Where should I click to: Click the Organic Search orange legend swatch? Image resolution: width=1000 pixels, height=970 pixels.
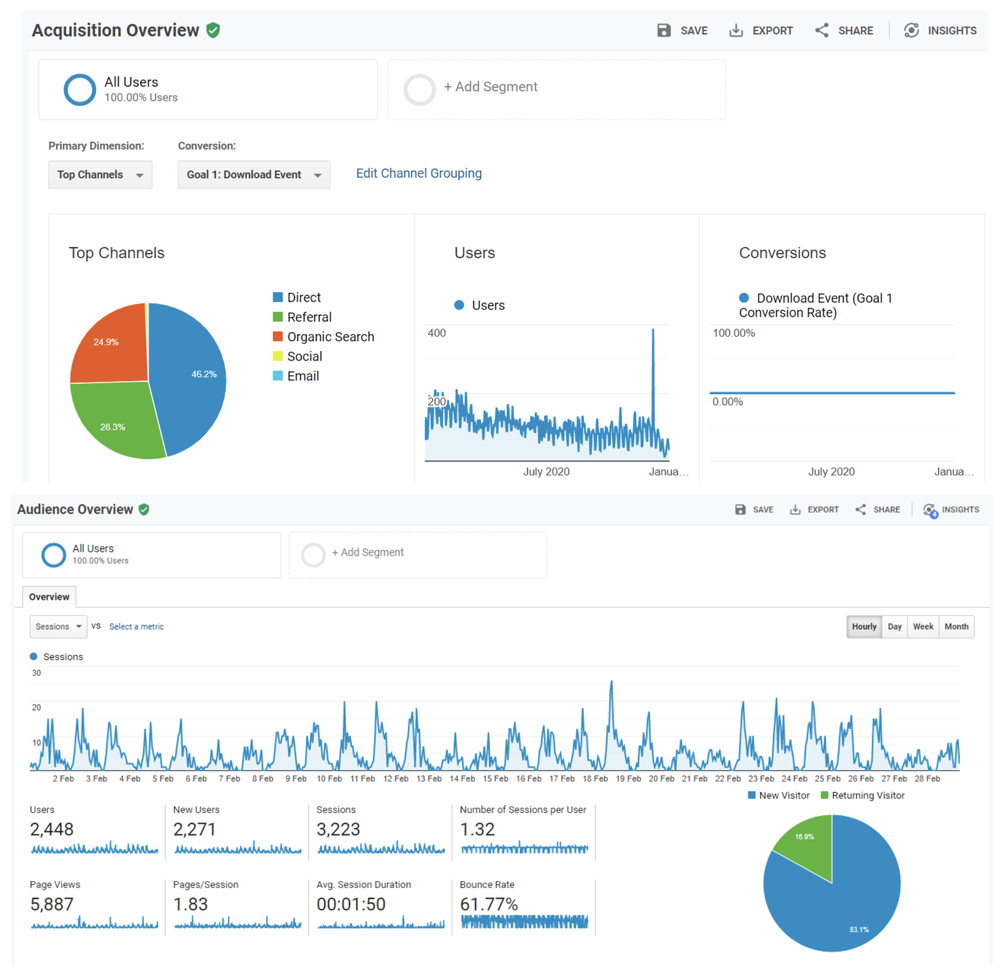(x=277, y=337)
